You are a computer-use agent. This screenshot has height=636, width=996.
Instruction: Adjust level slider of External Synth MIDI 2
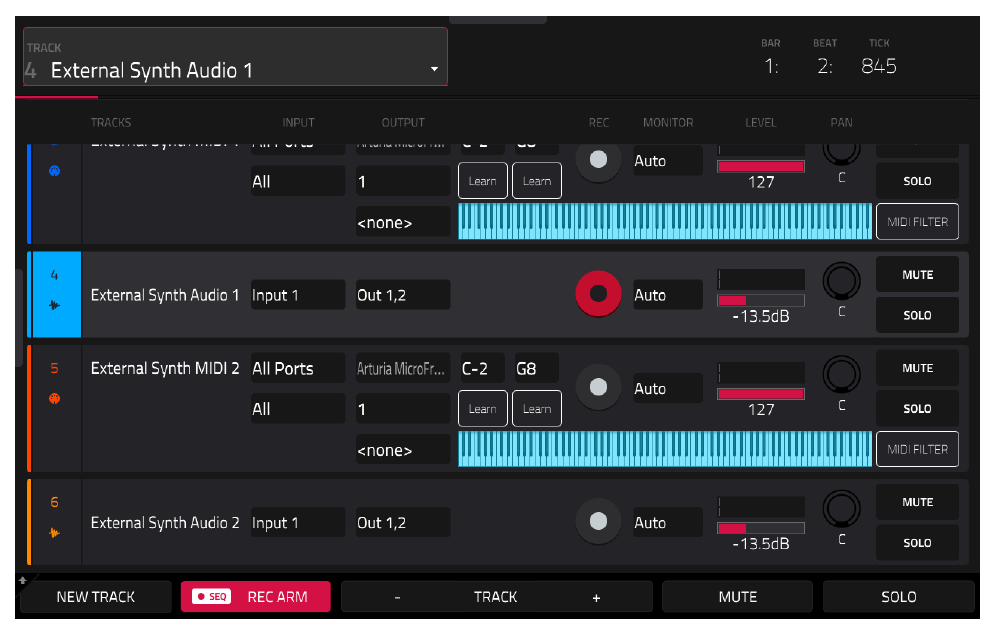point(761,394)
